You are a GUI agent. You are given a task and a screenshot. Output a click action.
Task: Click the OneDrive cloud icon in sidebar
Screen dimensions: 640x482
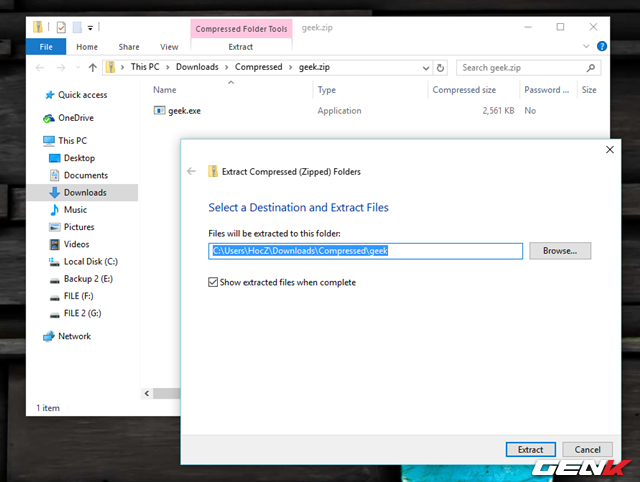(x=49, y=118)
